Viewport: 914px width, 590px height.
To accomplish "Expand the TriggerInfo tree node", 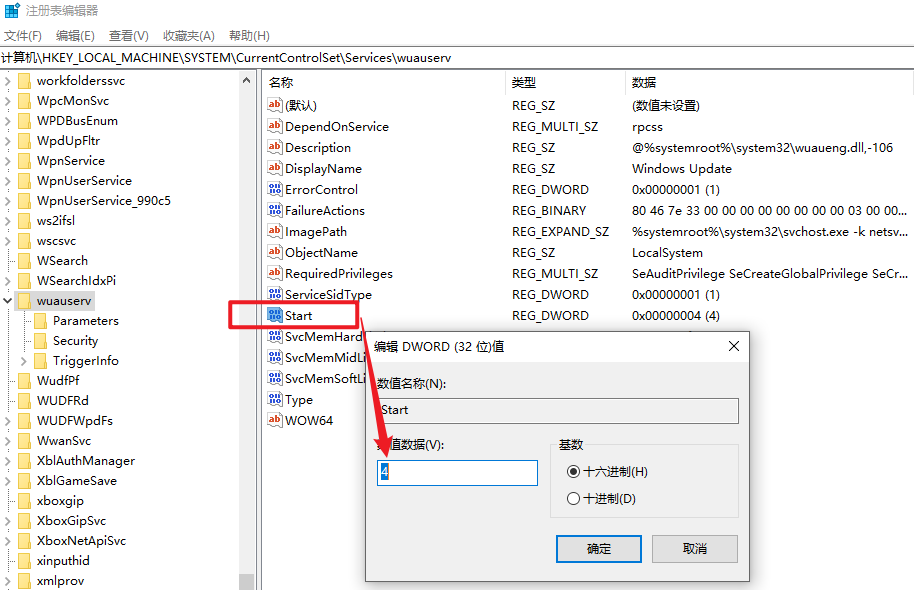I will [x=23, y=361].
